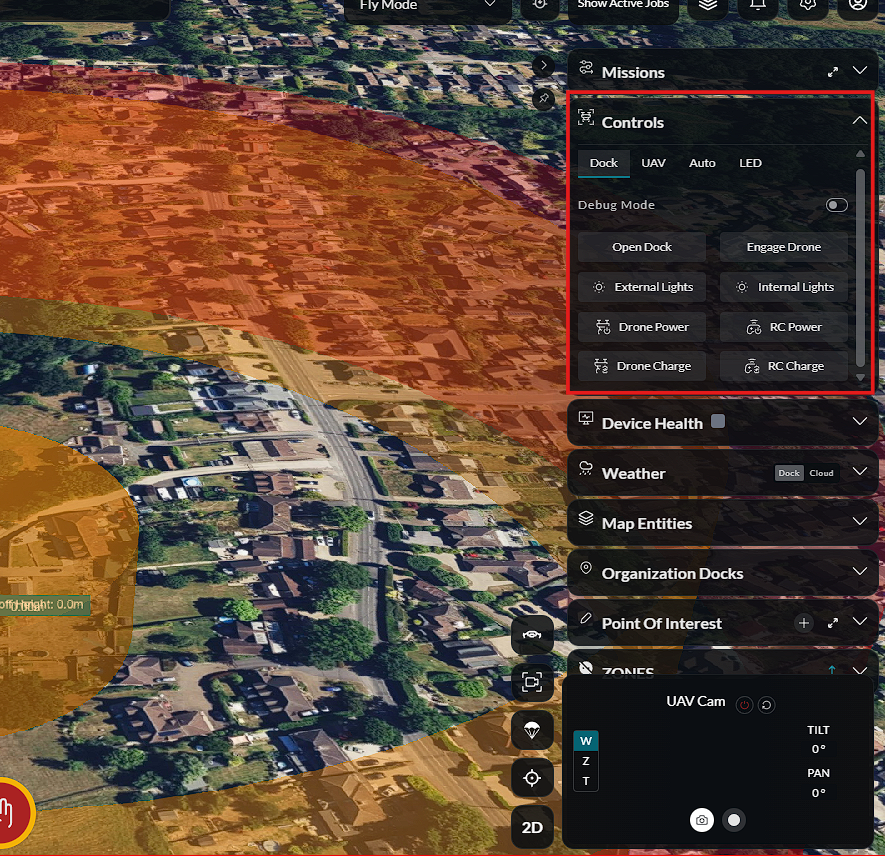The image size is (885, 856).
Task: Switch to the UAV controls tab
Action: coord(653,163)
